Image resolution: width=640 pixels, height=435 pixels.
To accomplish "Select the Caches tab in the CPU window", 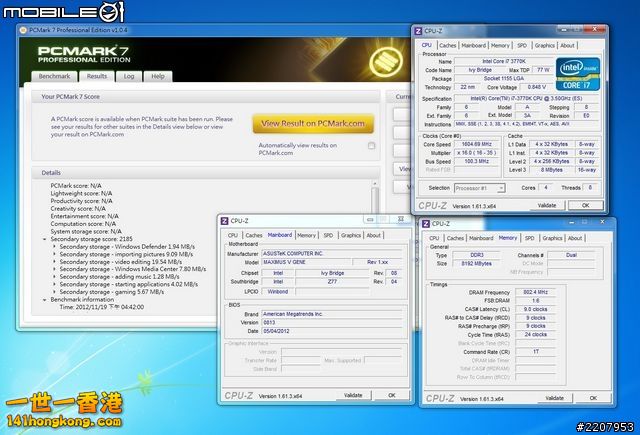I will click(x=449, y=45).
